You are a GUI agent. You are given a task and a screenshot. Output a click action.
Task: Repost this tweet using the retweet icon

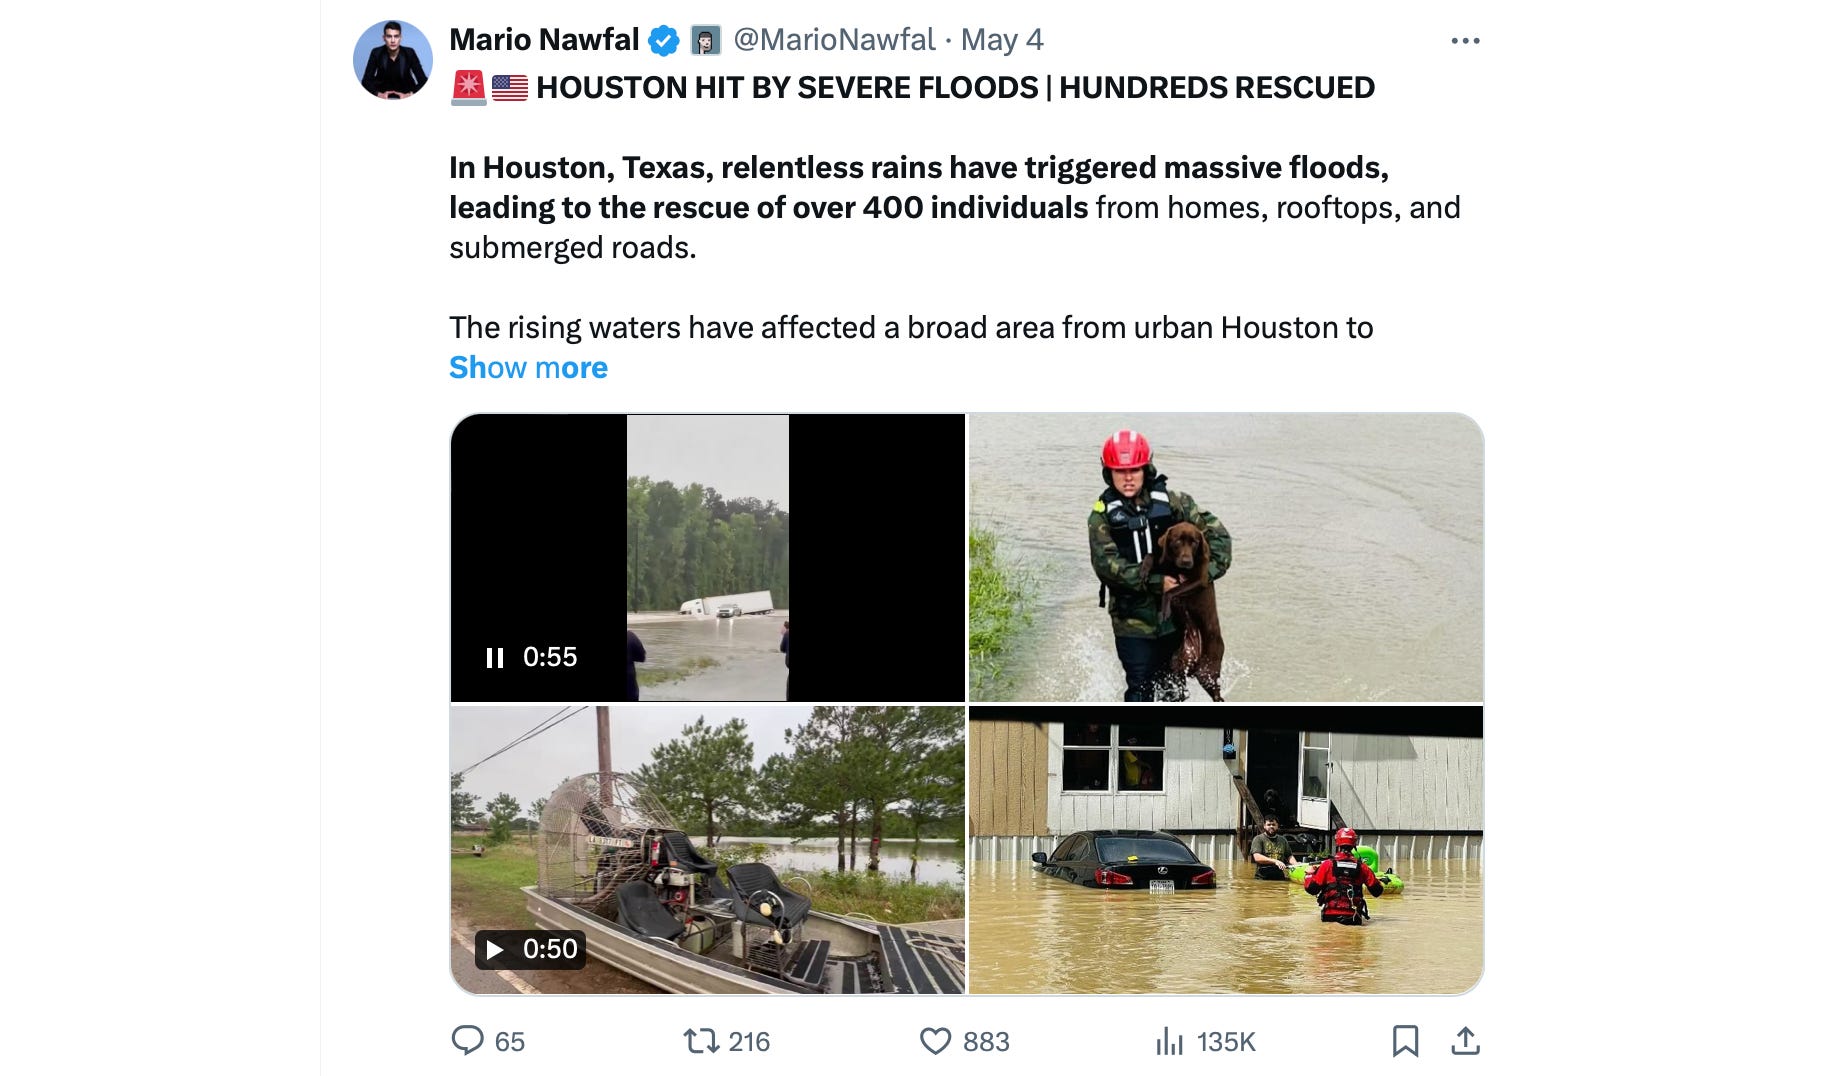[701, 1041]
